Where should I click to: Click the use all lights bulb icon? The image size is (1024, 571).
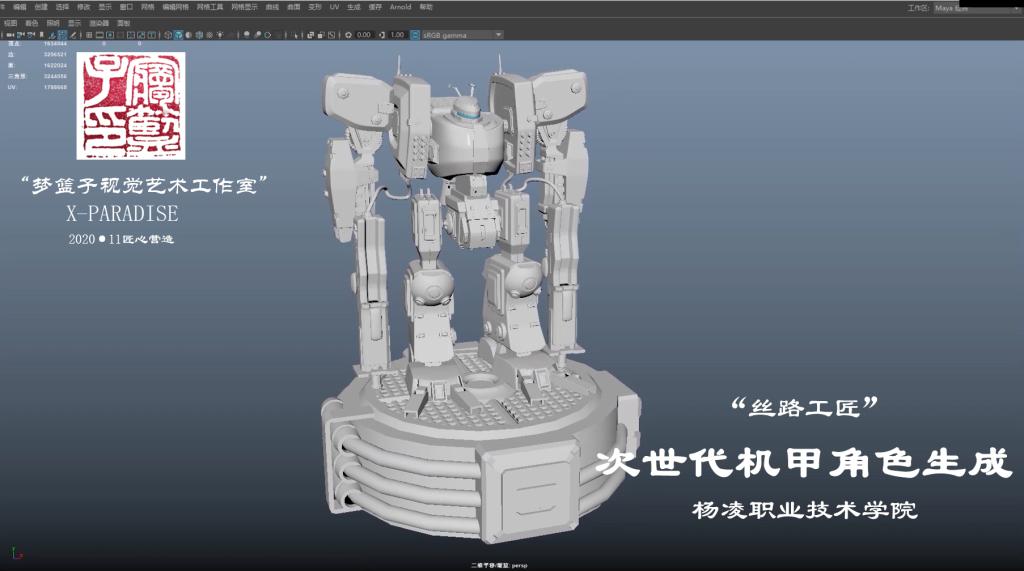pyautogui.click(x=219, y=35)
